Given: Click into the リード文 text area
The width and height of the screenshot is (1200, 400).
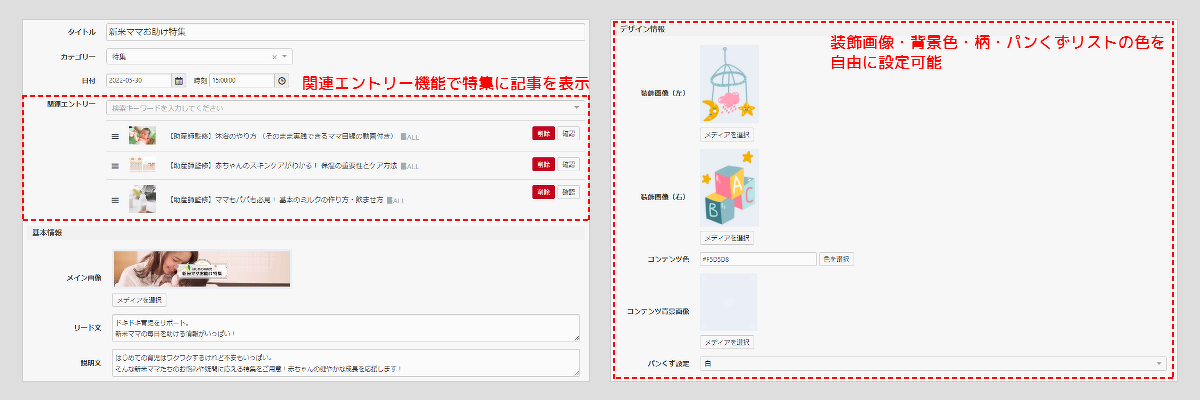Looking at the screenshot, I should (345, 328).
